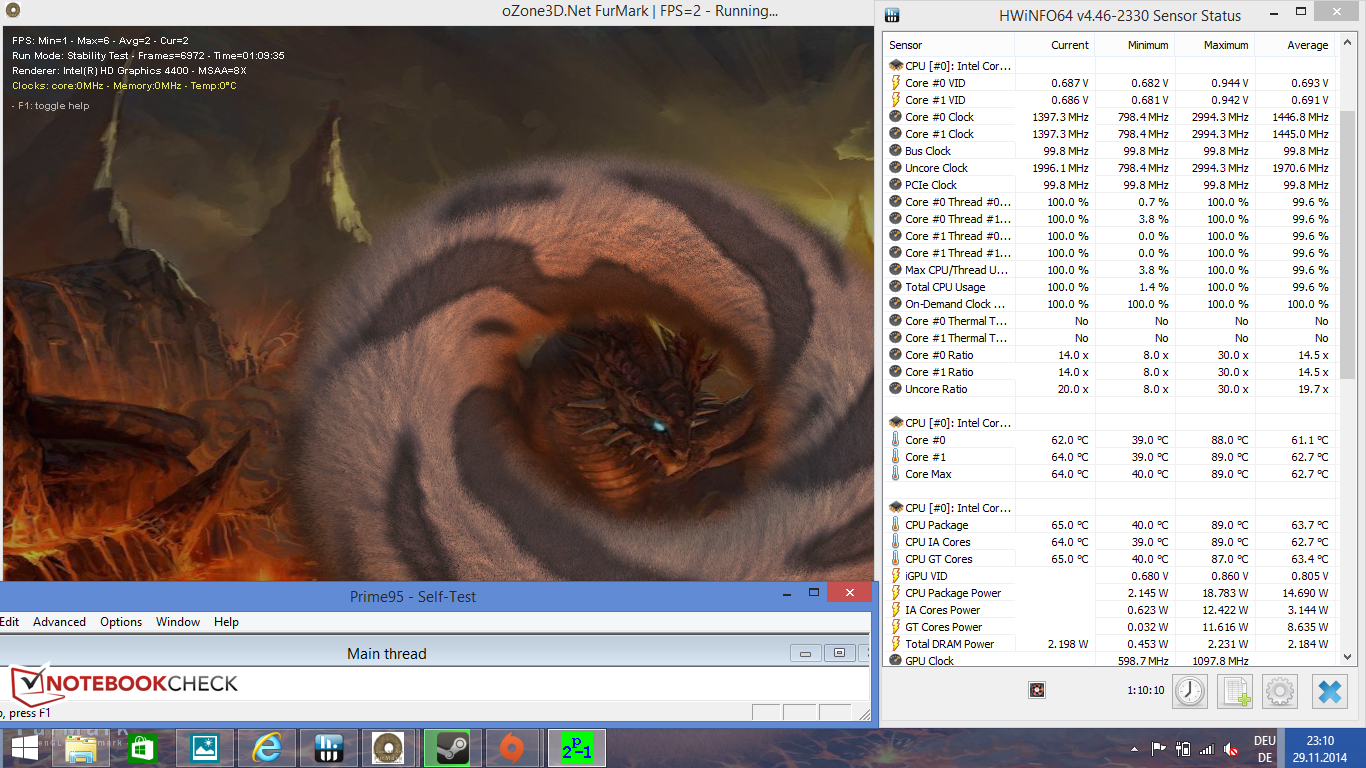Launch the Windows Store taskbar icon

tap(142, 747)
